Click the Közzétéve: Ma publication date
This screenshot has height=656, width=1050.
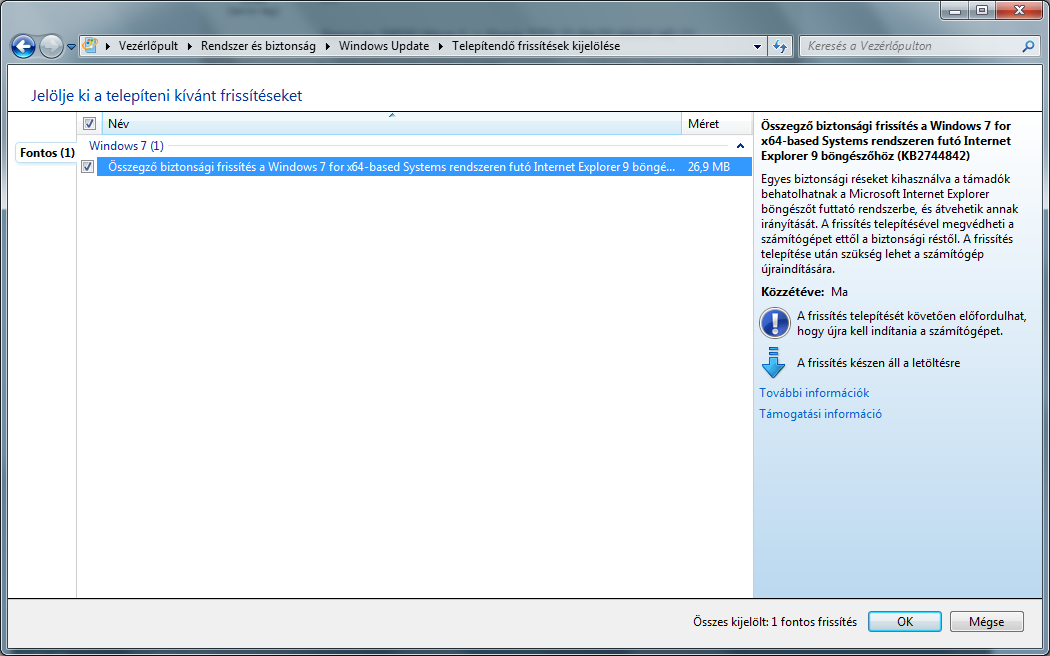click(804, 292)
